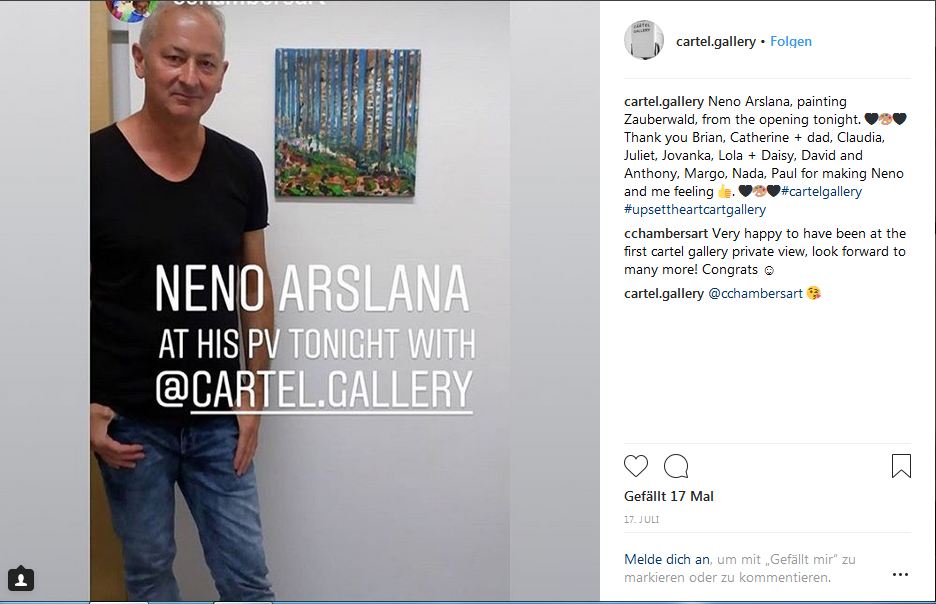Open the @cchambersart mention

coord(755,294)
